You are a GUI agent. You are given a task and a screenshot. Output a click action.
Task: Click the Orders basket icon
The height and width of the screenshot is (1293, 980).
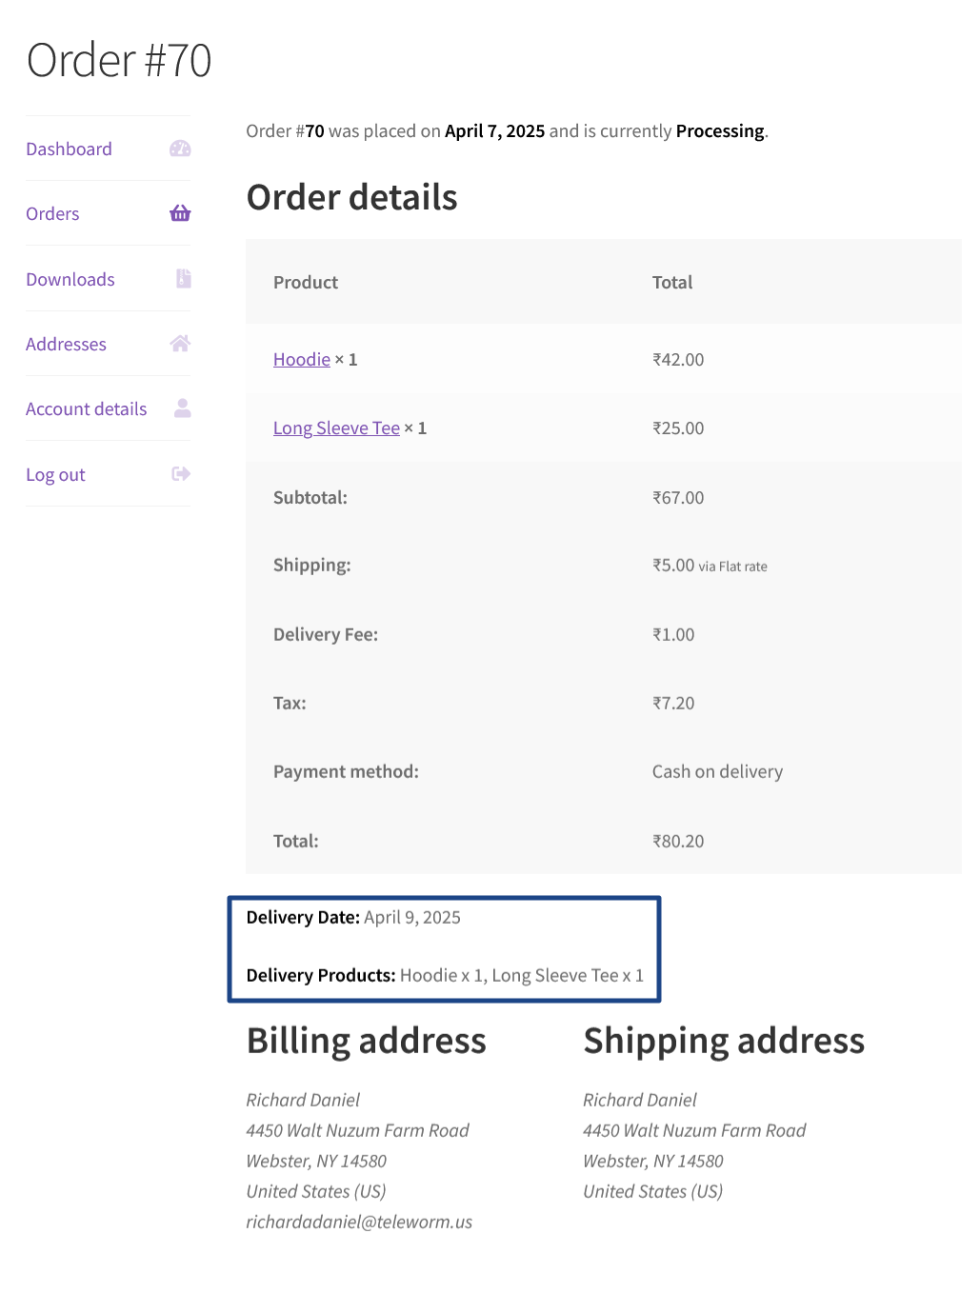coord(180,213)
